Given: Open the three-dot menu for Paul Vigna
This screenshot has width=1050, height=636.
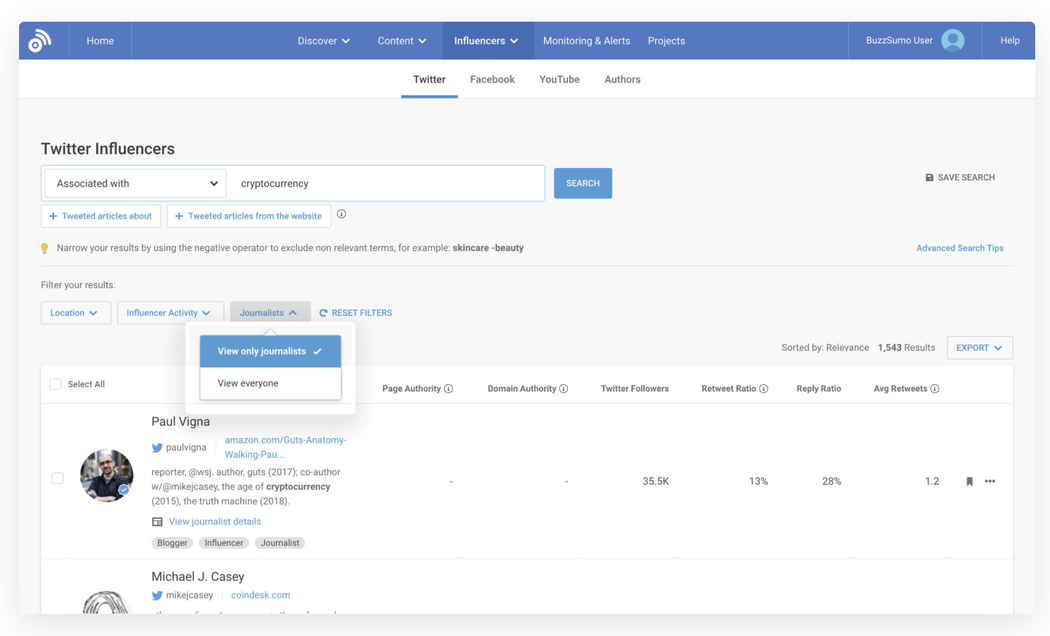Looking at the screenshot, I should 990,482.
